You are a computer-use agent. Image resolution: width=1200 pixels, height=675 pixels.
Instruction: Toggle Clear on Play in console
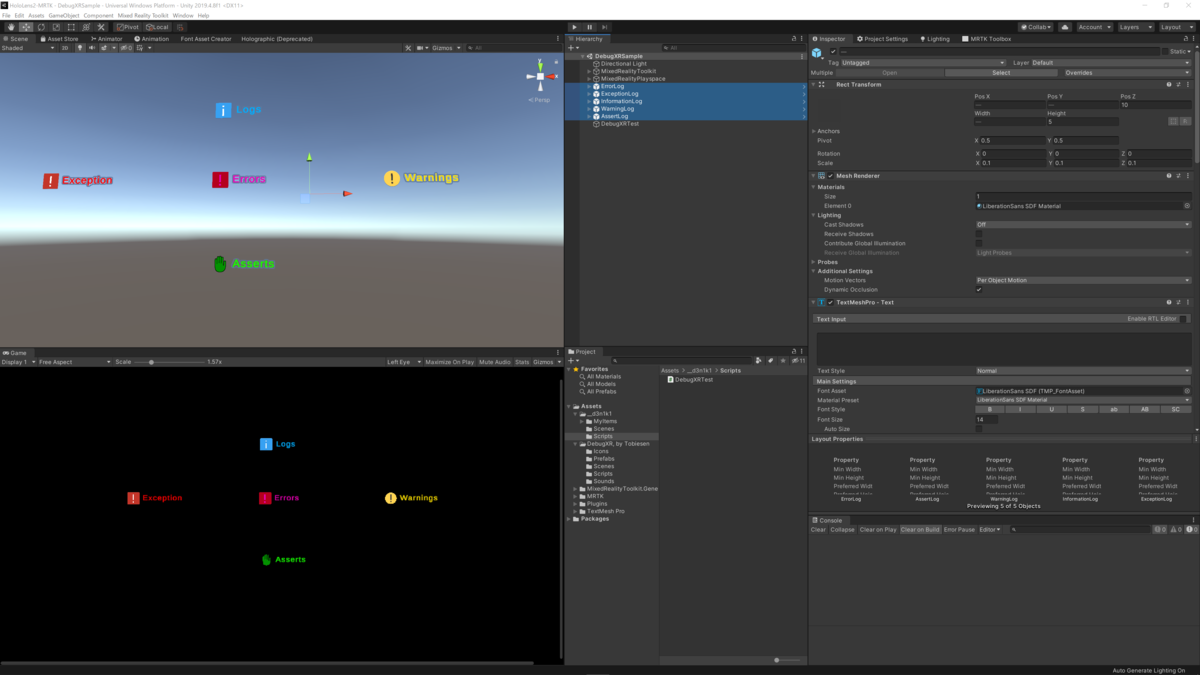pyautogui.click(x=878, y=529)
